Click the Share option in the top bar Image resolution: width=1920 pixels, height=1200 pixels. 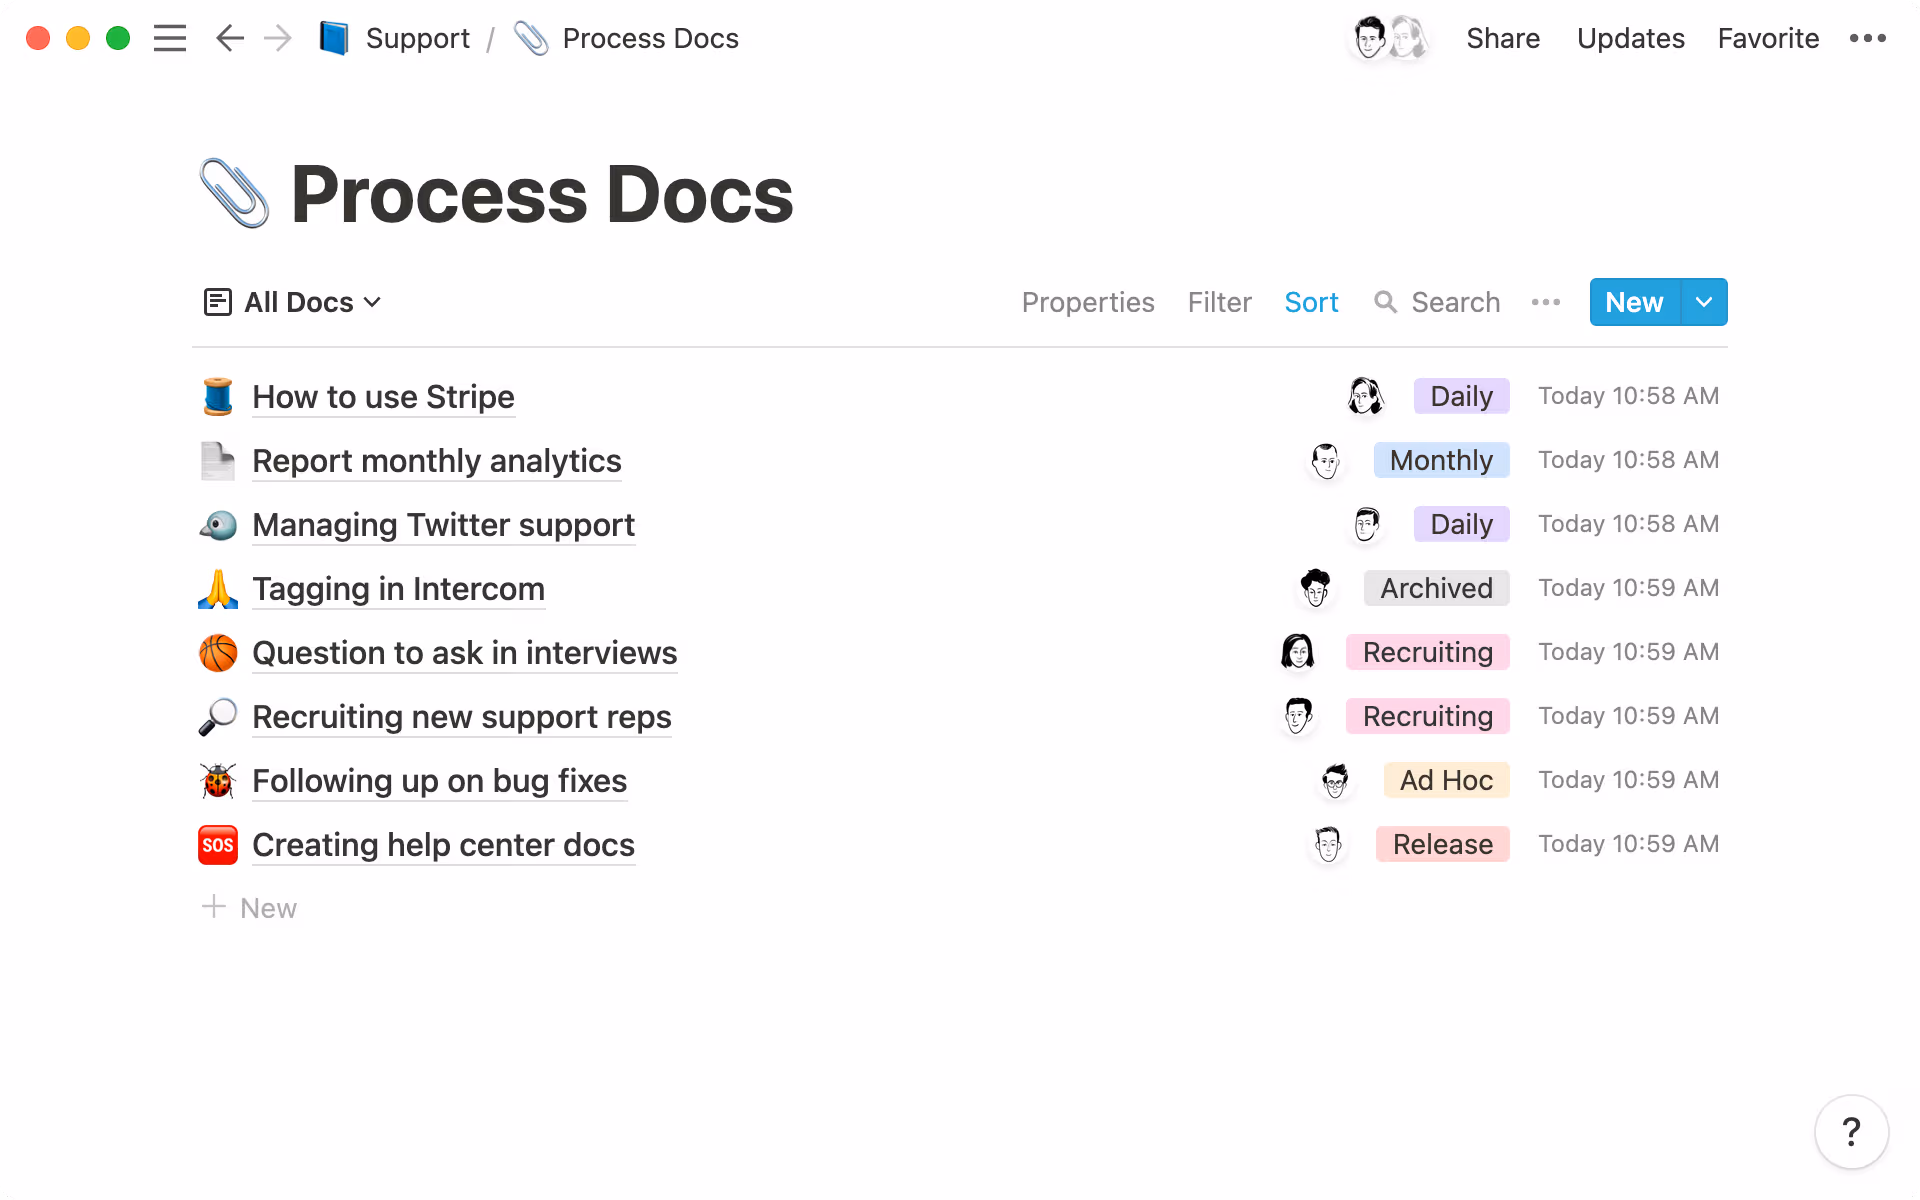point(1503,38)
